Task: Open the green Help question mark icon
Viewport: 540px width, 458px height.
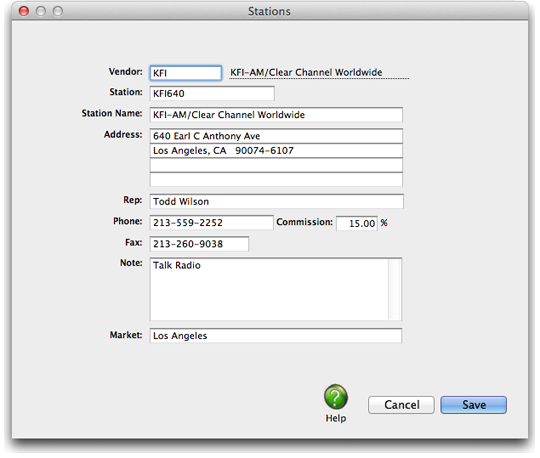Action: click(x=336, y=397)
